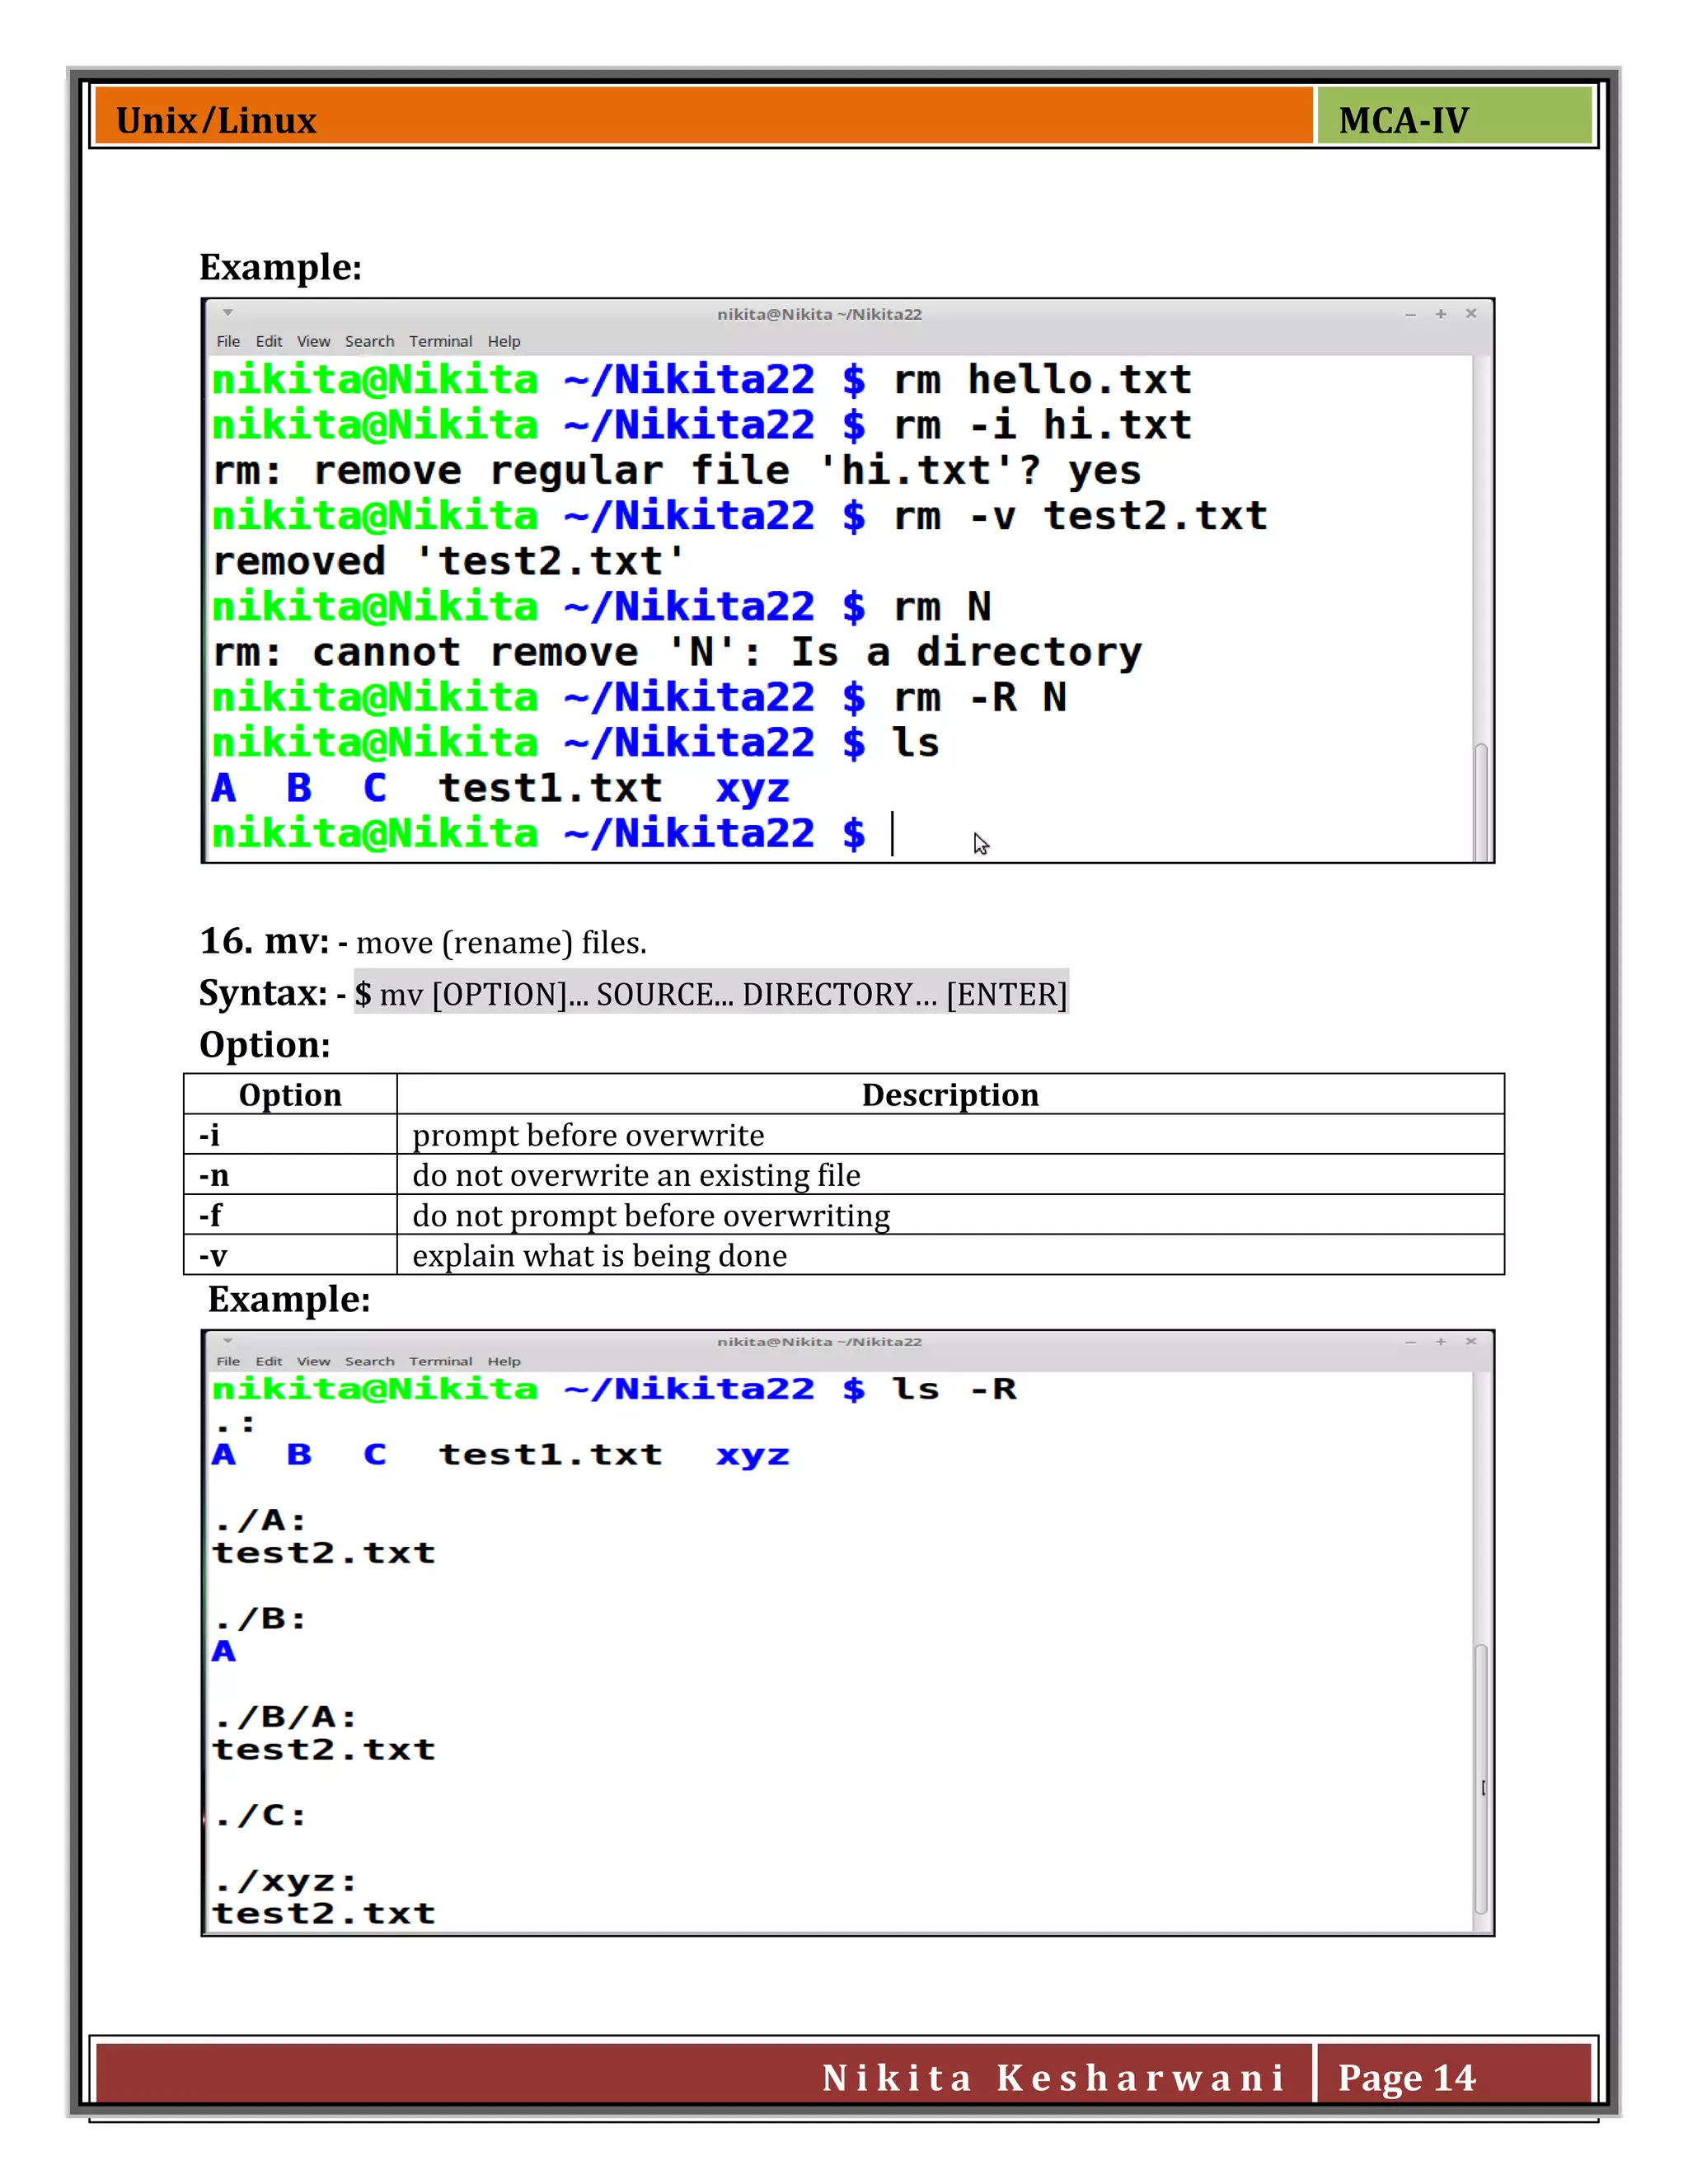The height and width of the screenshot is (2184, 1688).
Task: Open File menu in bottom terminal window
Action: (x=228, y=1361)
